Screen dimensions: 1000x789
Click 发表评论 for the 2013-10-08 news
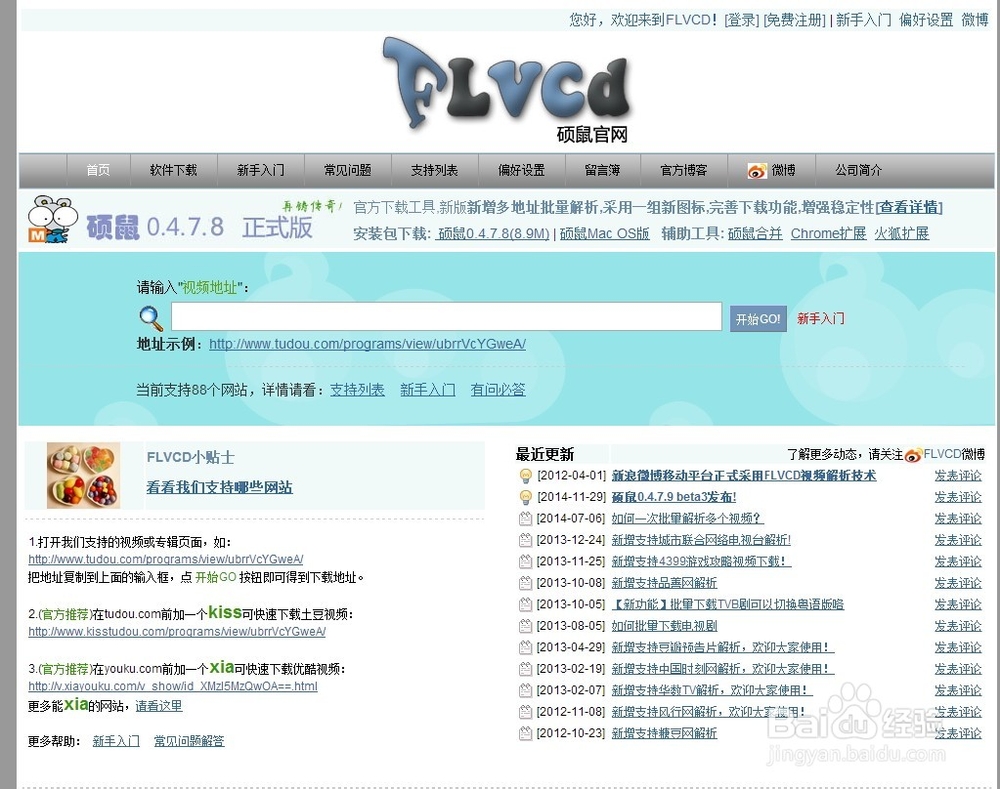[958, 583]
